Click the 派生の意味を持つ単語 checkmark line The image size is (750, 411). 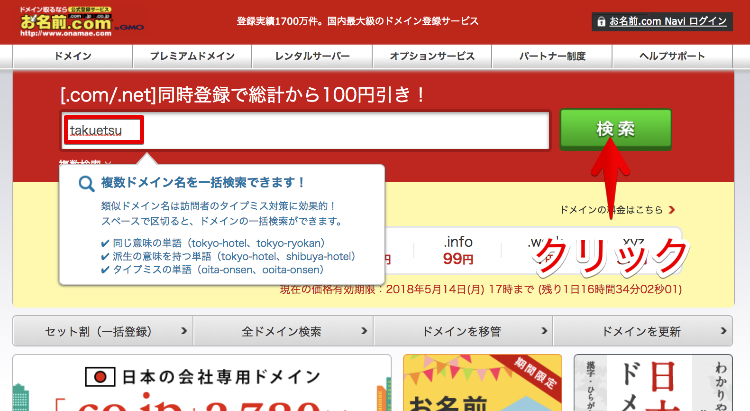229,256
